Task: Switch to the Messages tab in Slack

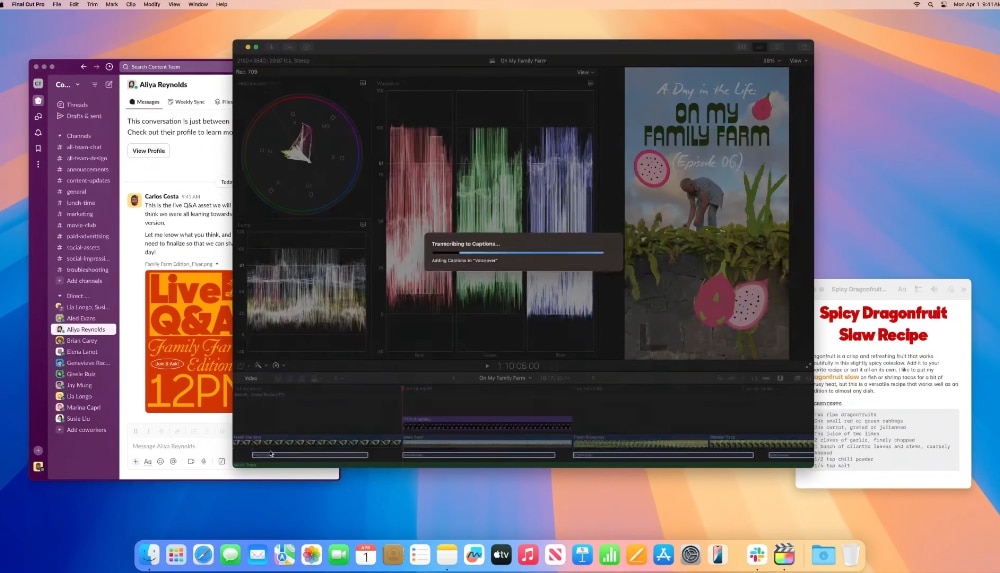Action: click(144, 101)
